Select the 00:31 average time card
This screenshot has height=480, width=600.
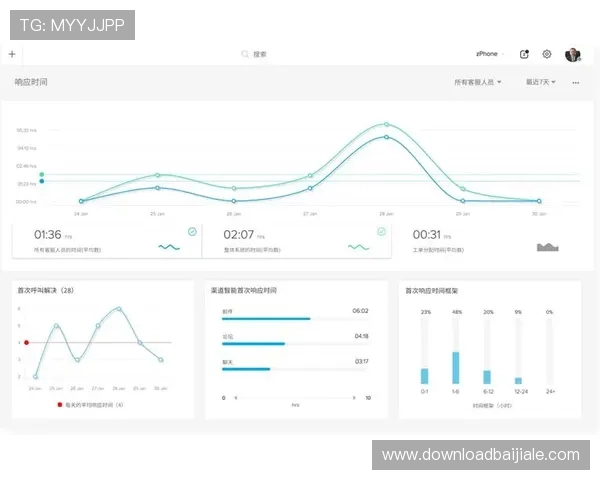(485, 240)
